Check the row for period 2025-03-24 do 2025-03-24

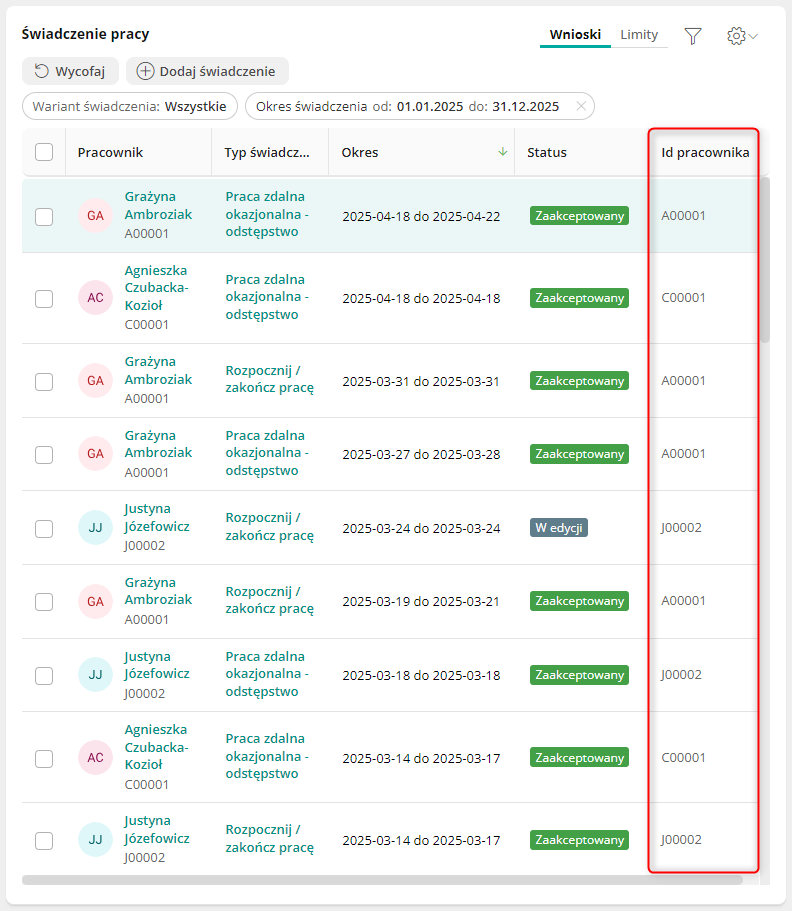(44, 529)
